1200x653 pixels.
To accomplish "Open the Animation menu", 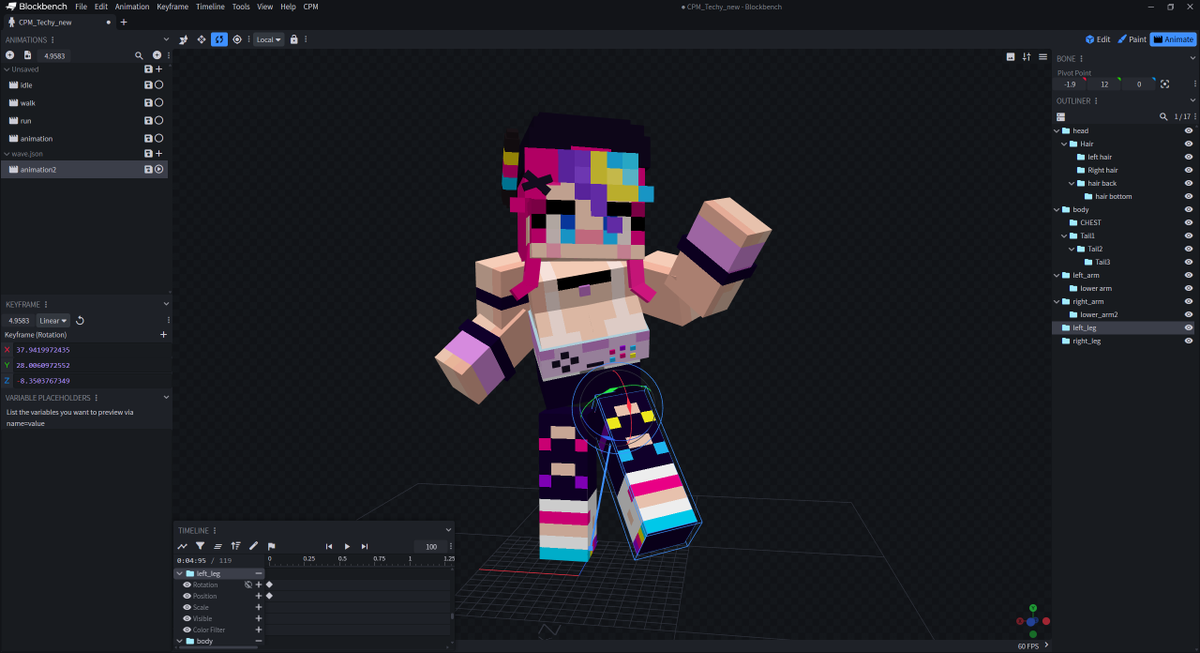I will [132, 7].
